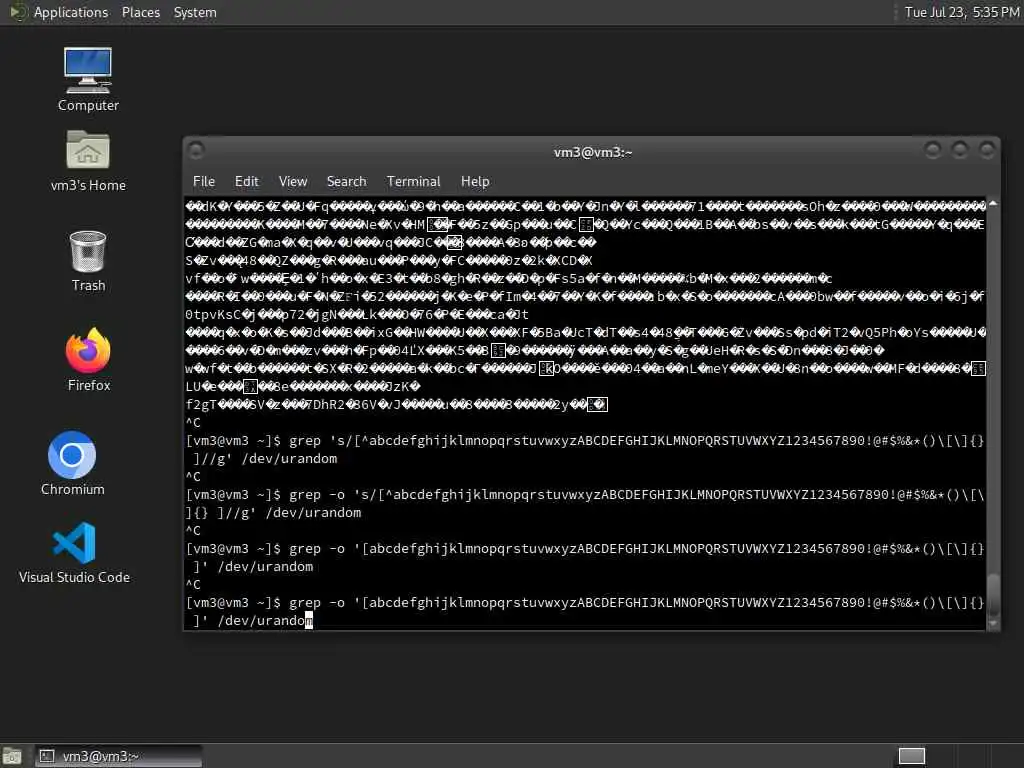Click the 'Computer' label under the icon
Image resolution: width=1024 pixels, height=768 pixels.
(88, 105)
